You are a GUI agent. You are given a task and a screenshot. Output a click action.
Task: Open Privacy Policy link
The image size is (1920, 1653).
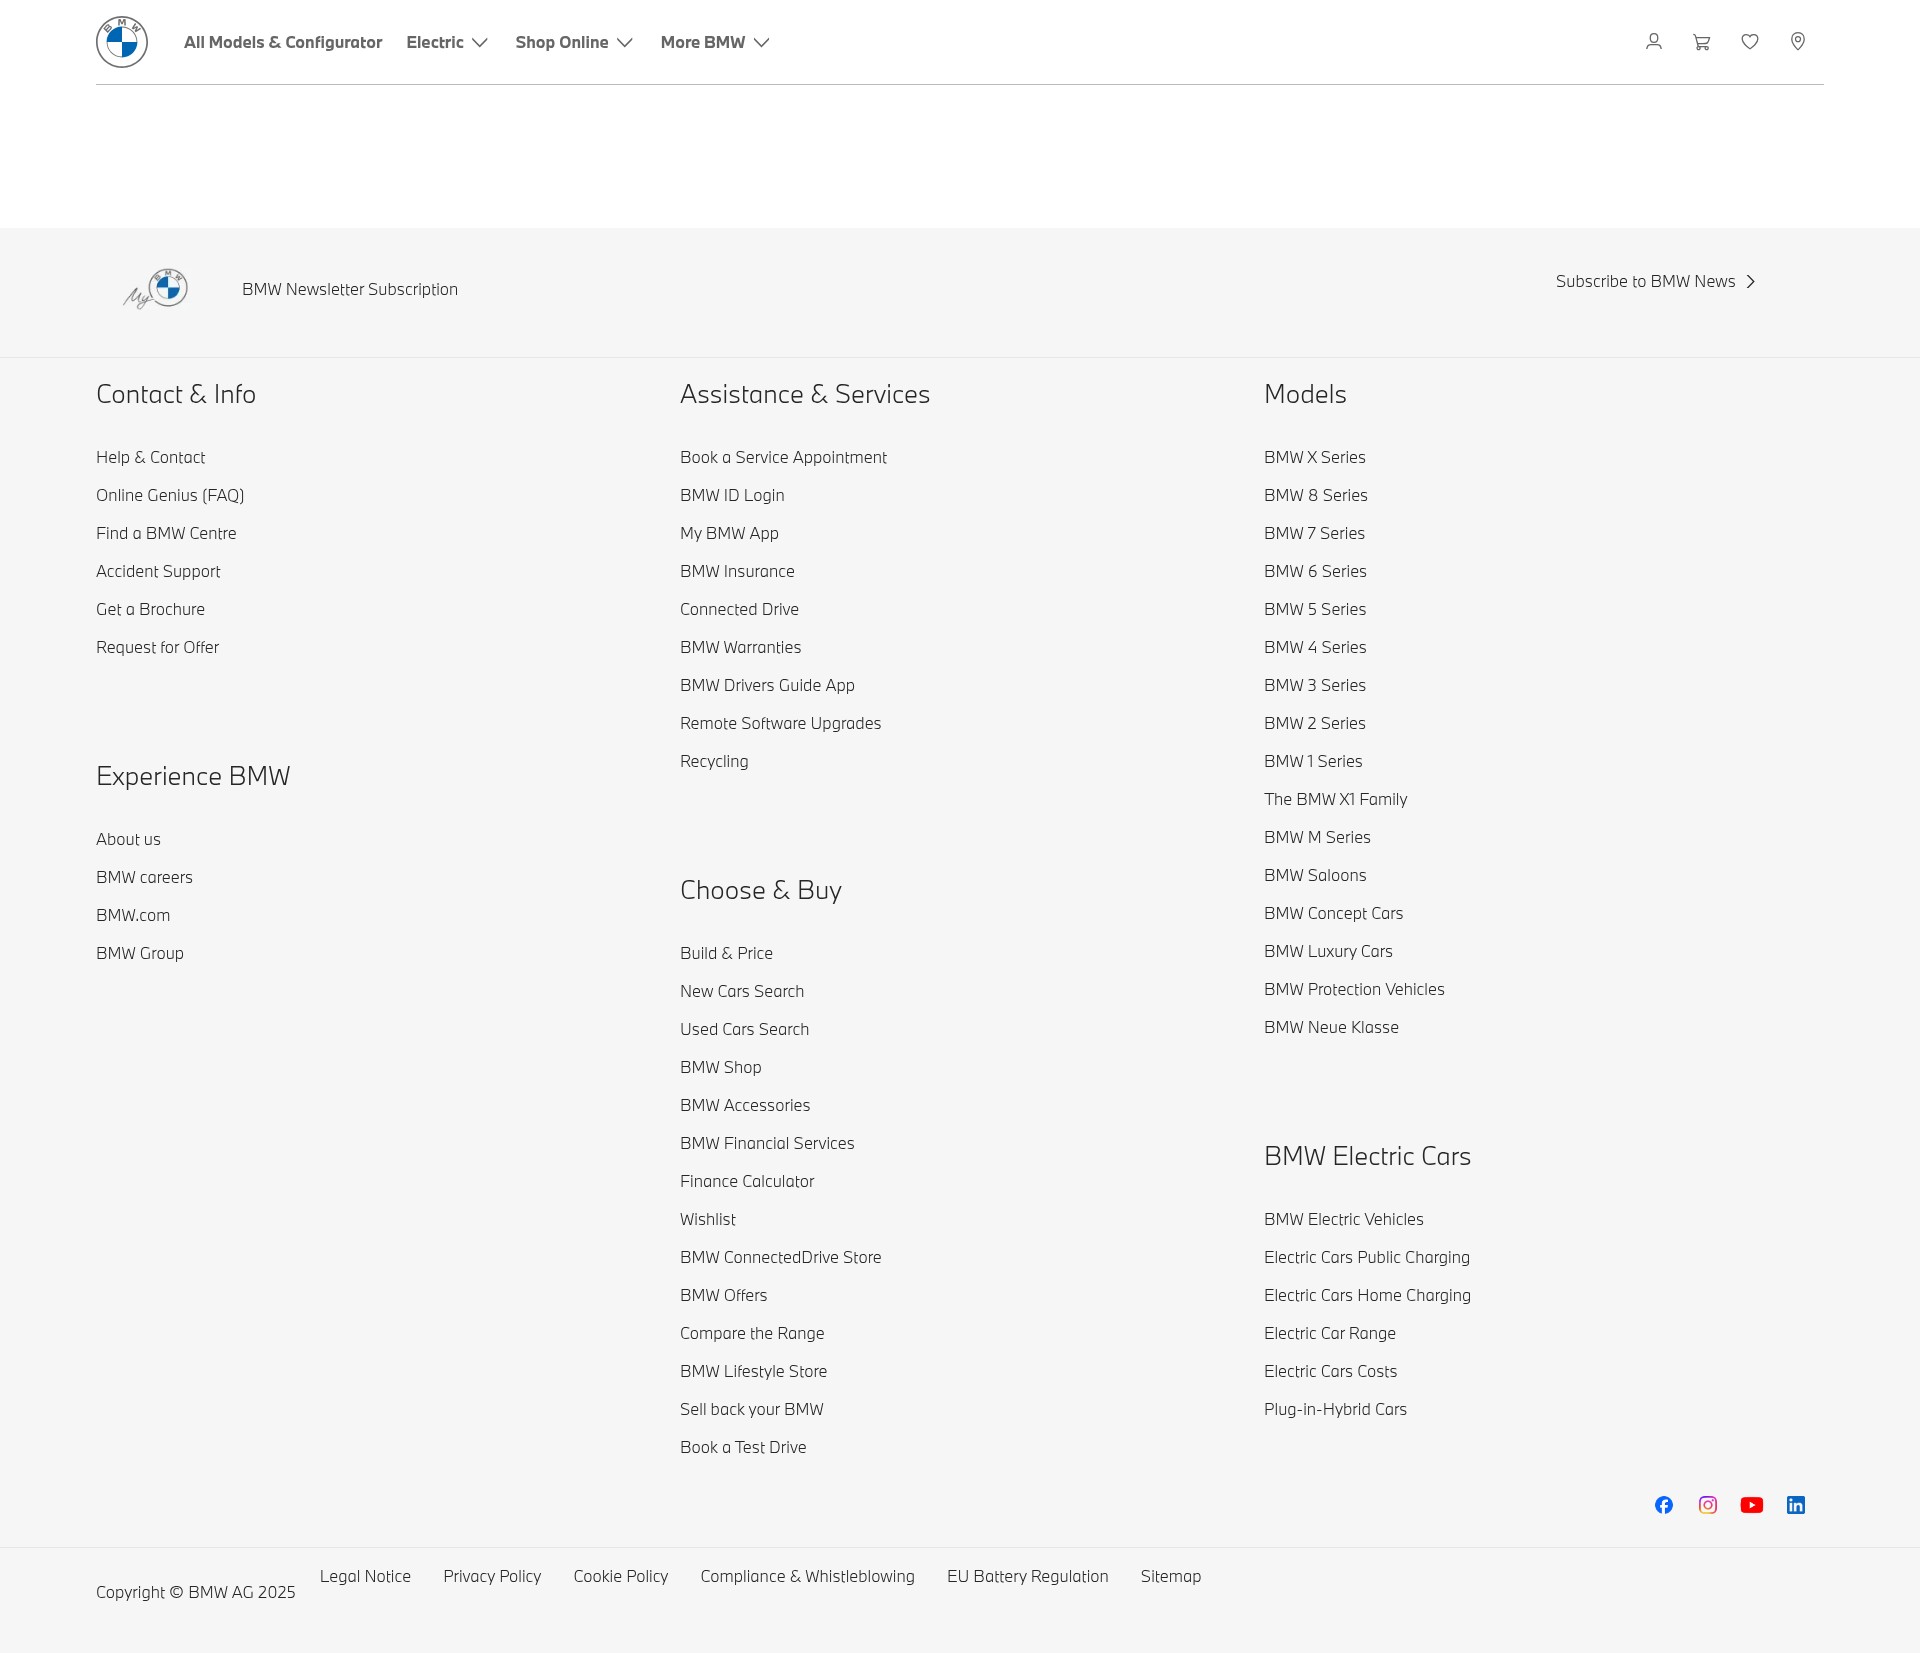tap(492, 1576)
